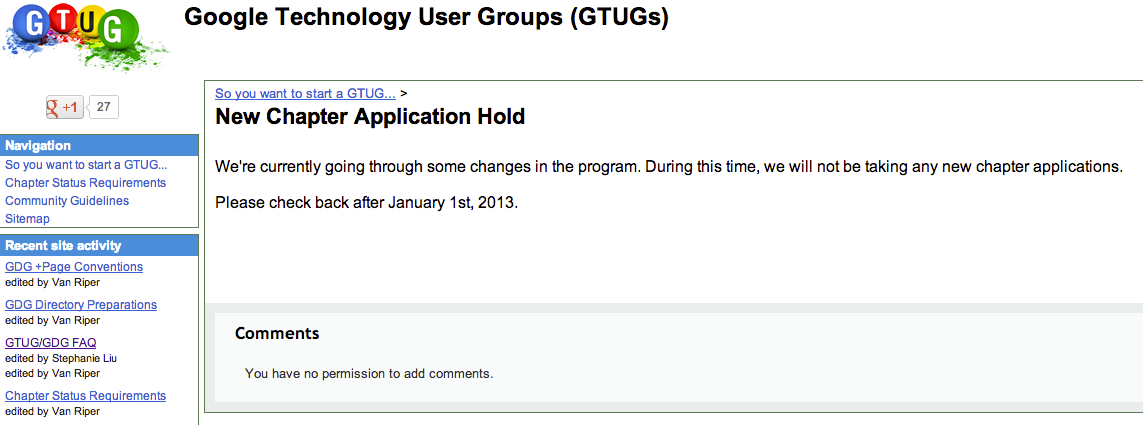The height and width of the screenshot is (425, 1143).
Task: Go to Chapter Status Requirements in Navigation
Action: pos(85,182)
